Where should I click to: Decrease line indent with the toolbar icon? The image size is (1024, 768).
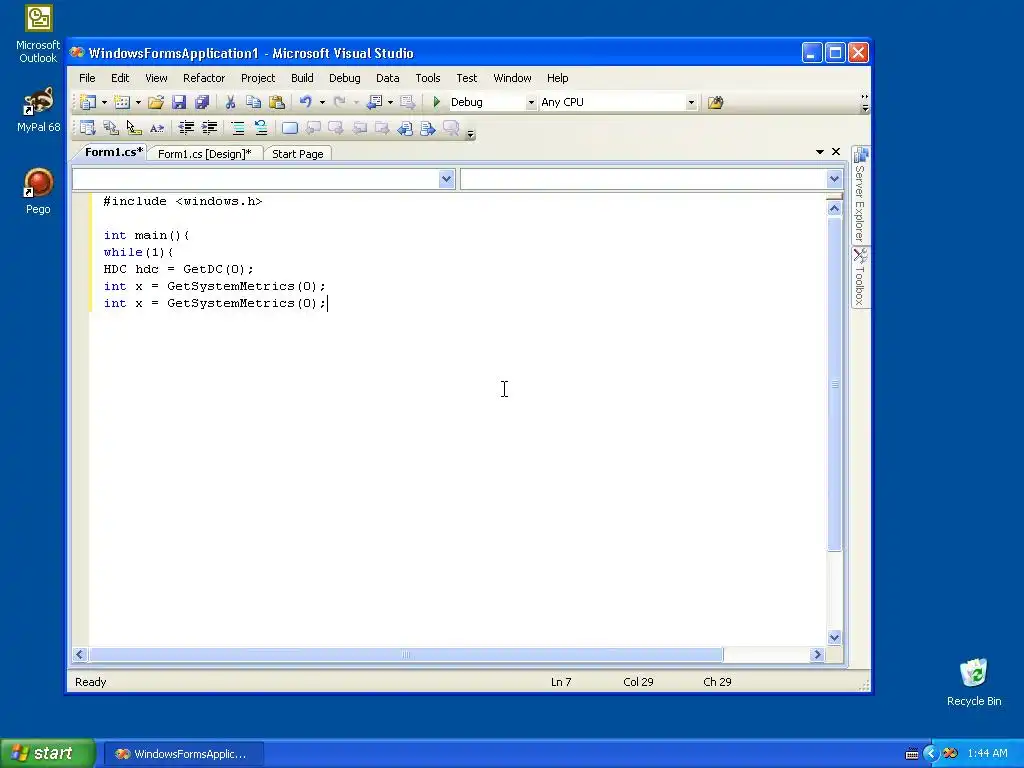187,128
